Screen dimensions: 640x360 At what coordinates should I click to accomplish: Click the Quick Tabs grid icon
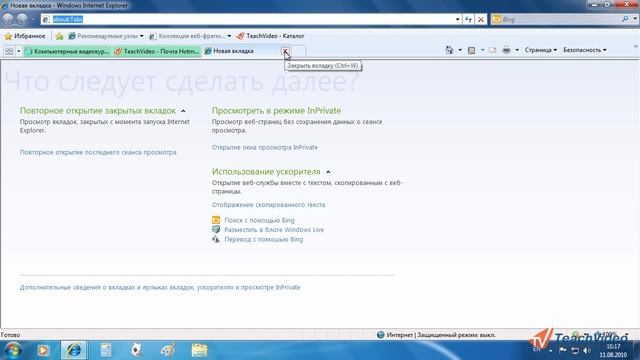[x=9, y=51]
